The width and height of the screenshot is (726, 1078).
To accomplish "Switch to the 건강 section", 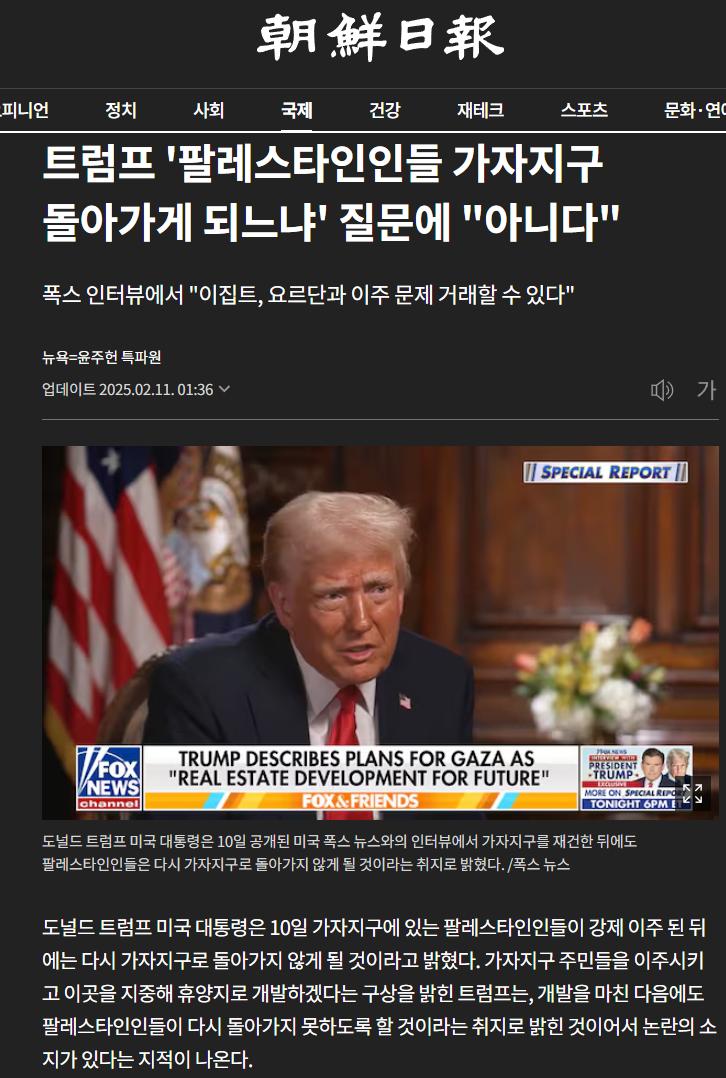I will (x=384, y=110).
